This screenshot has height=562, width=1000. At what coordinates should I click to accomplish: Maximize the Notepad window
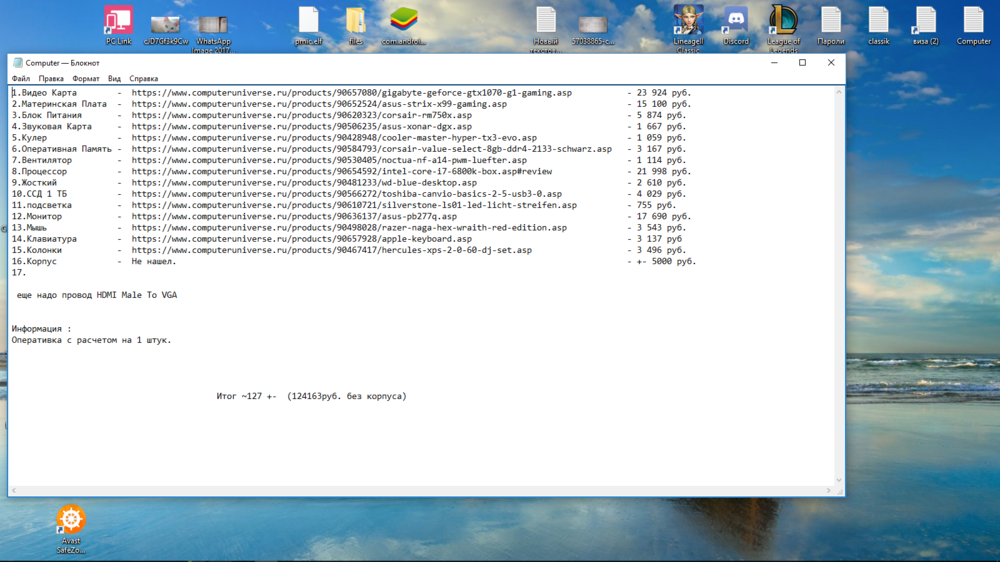802,63
